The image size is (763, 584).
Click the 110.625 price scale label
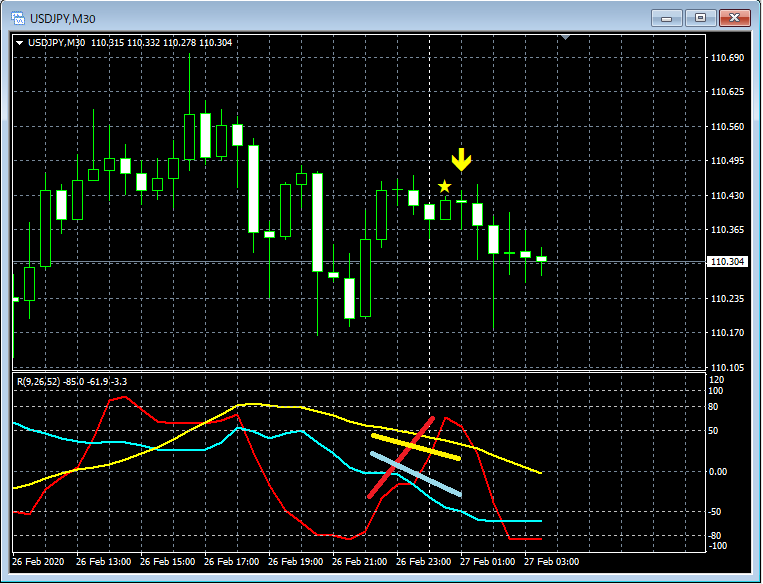point(727,92)
